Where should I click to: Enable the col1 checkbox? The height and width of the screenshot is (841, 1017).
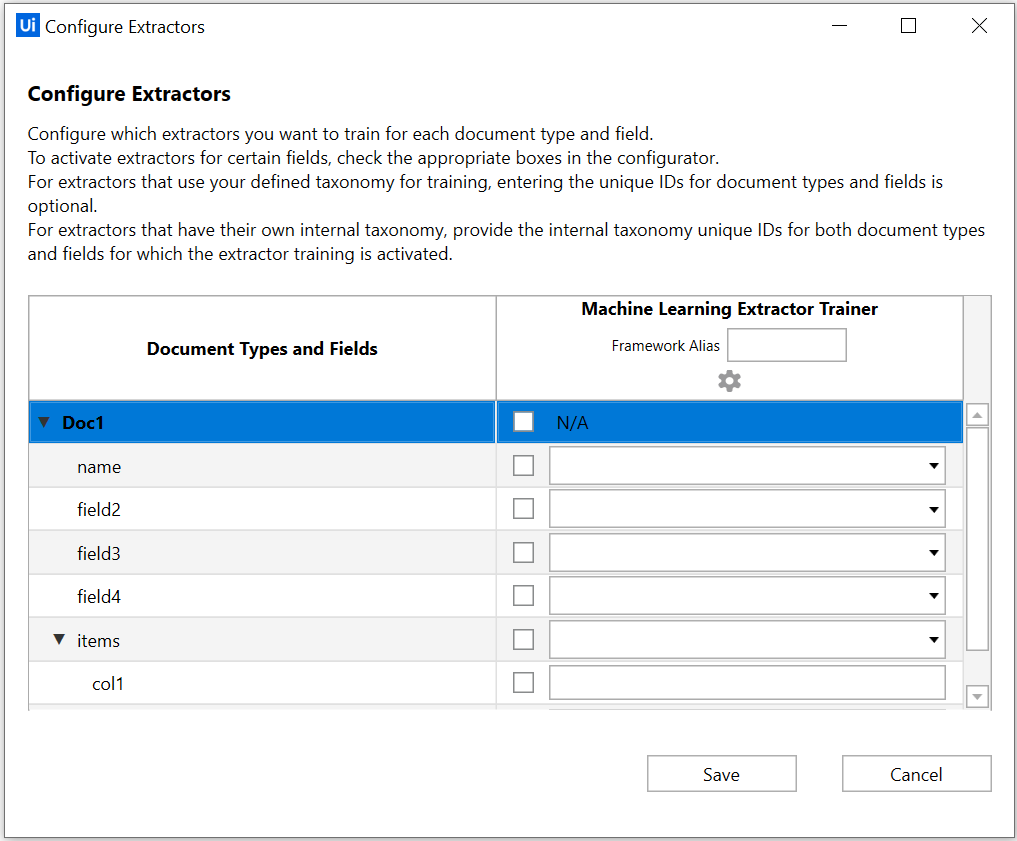point(523,682)
